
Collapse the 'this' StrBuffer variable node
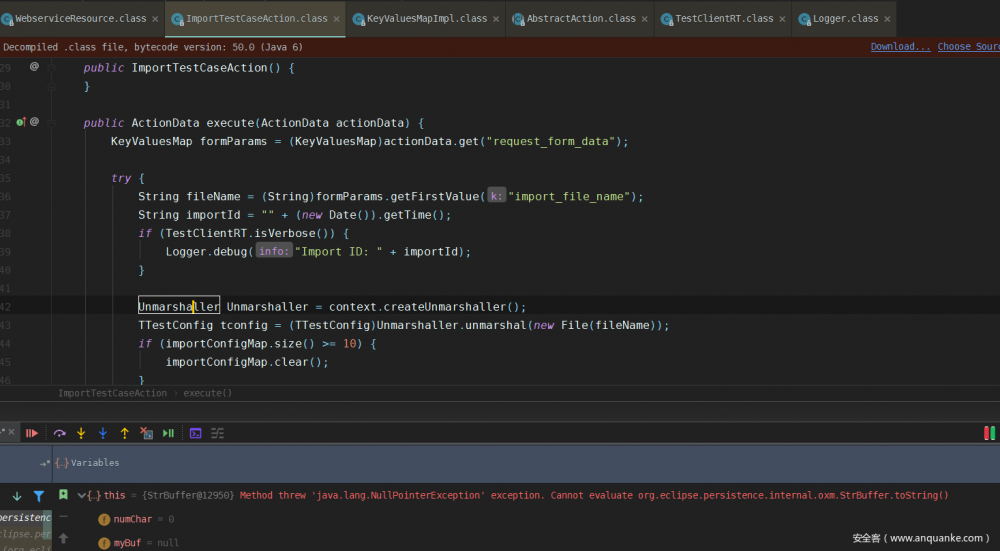[82, 496]
